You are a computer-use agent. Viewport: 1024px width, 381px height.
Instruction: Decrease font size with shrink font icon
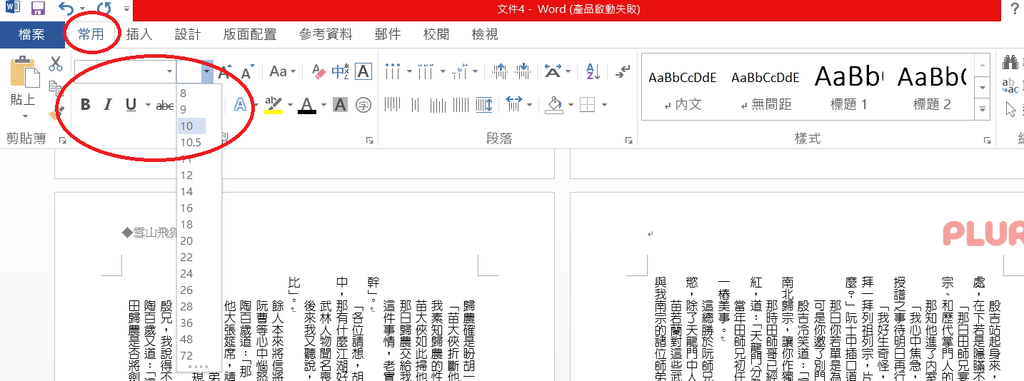[248, 71]
